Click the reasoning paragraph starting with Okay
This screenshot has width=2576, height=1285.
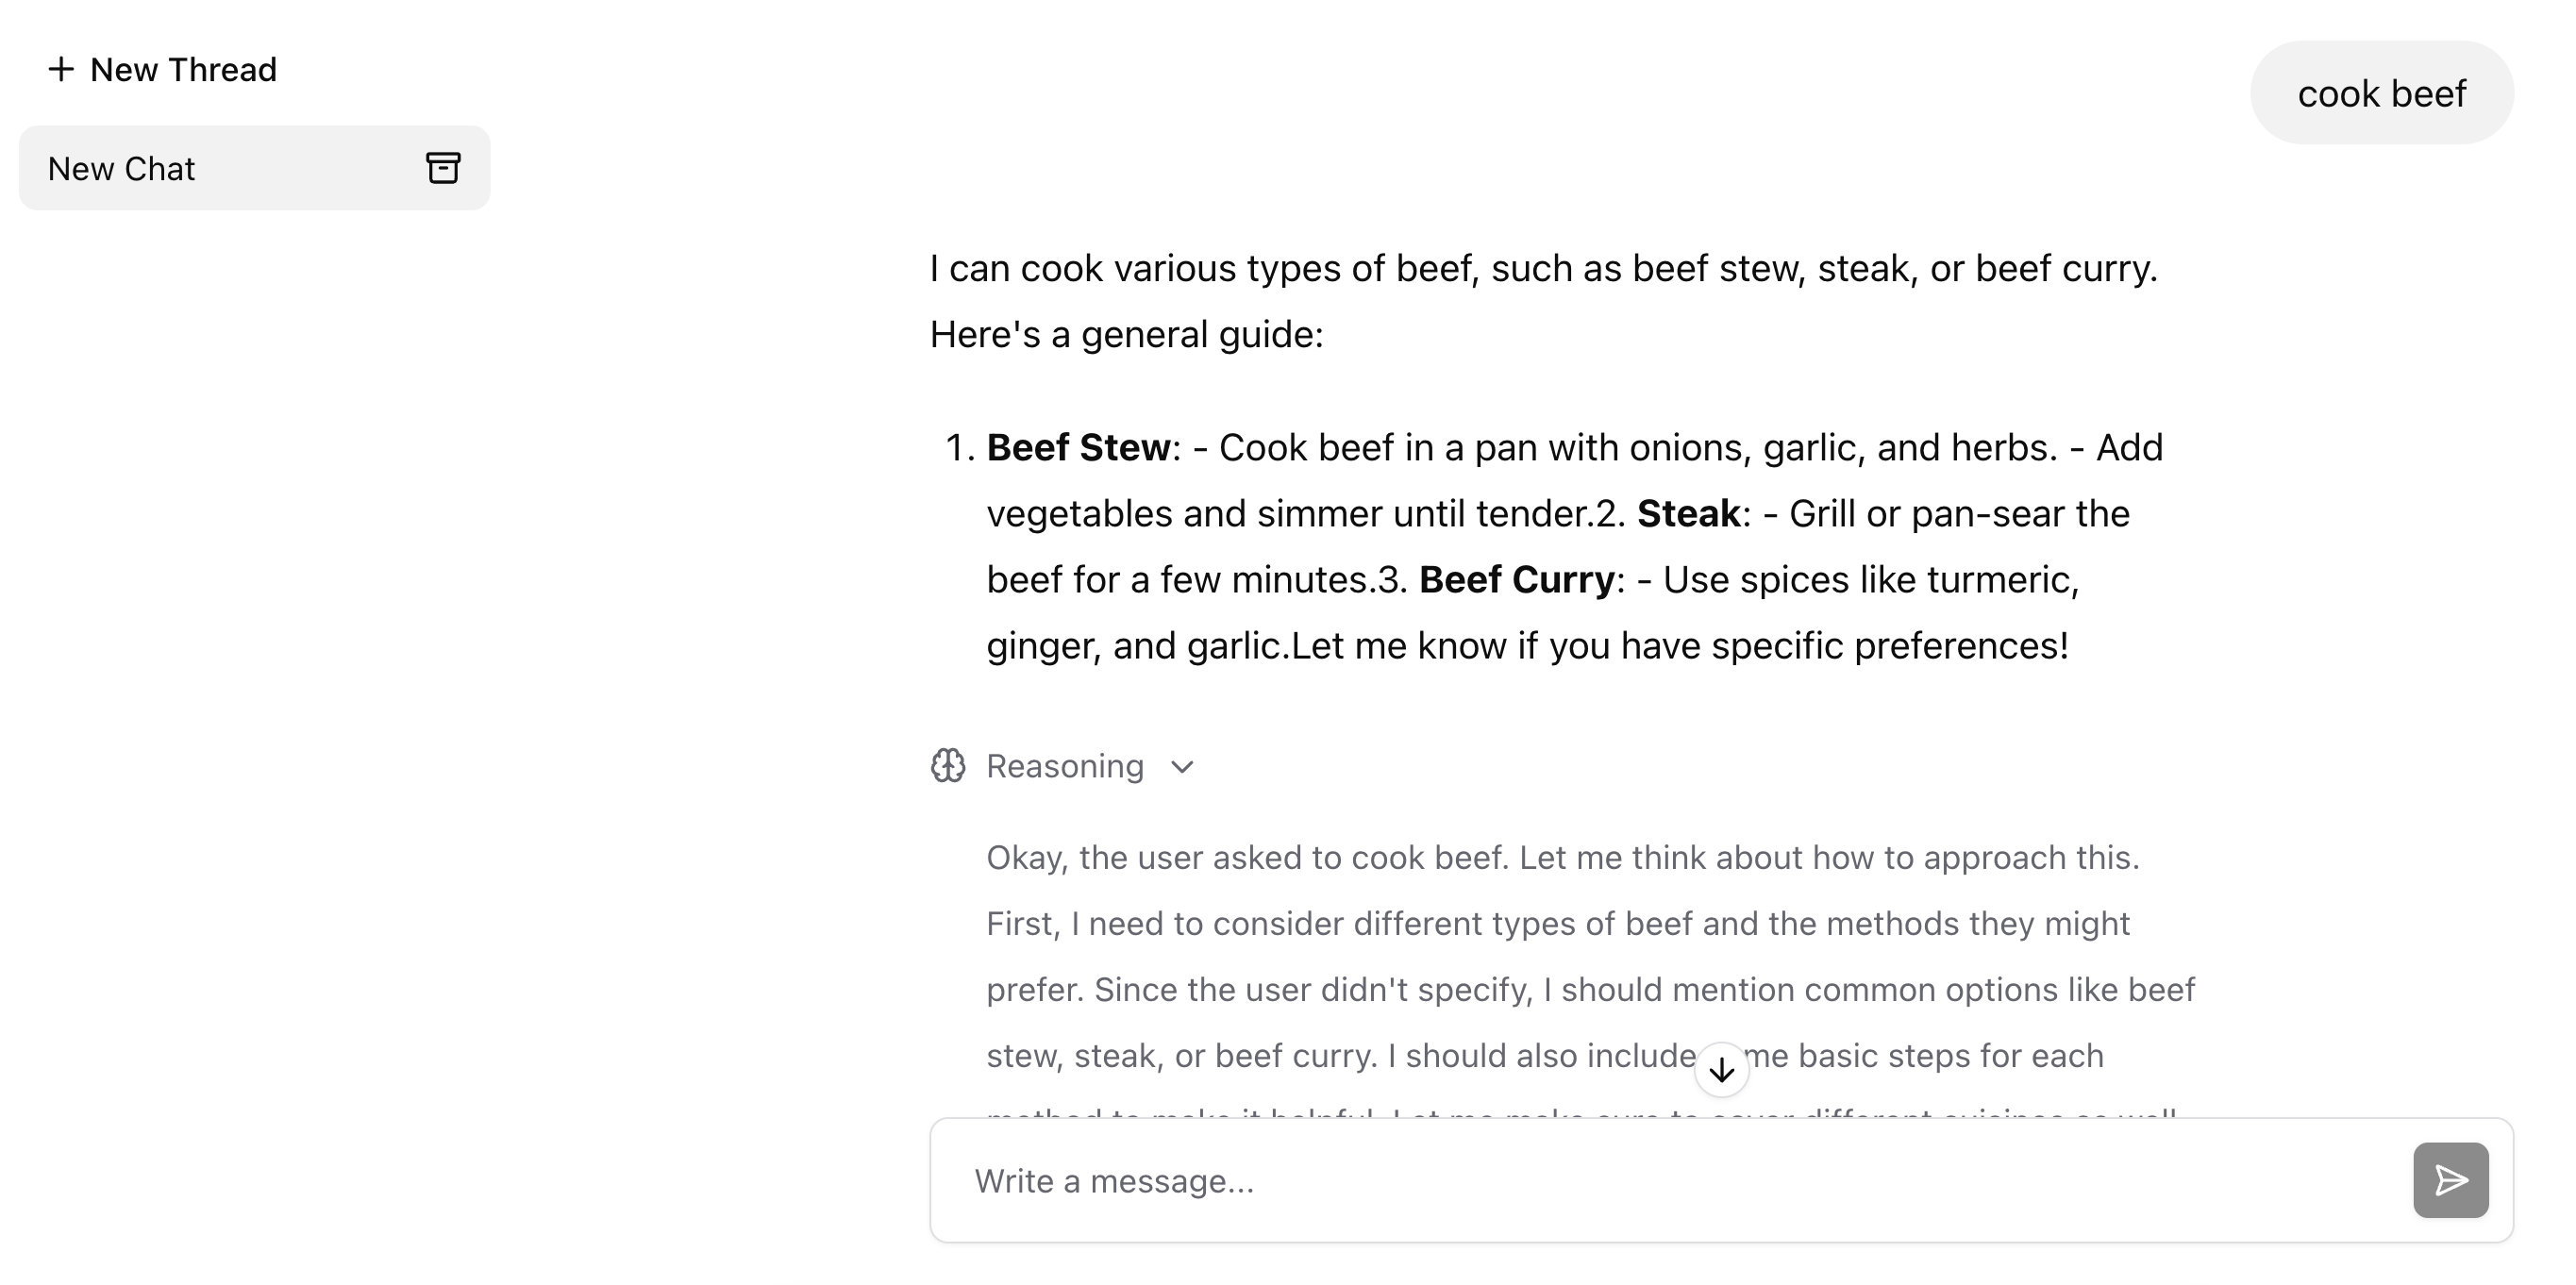tap(1560, 857)
